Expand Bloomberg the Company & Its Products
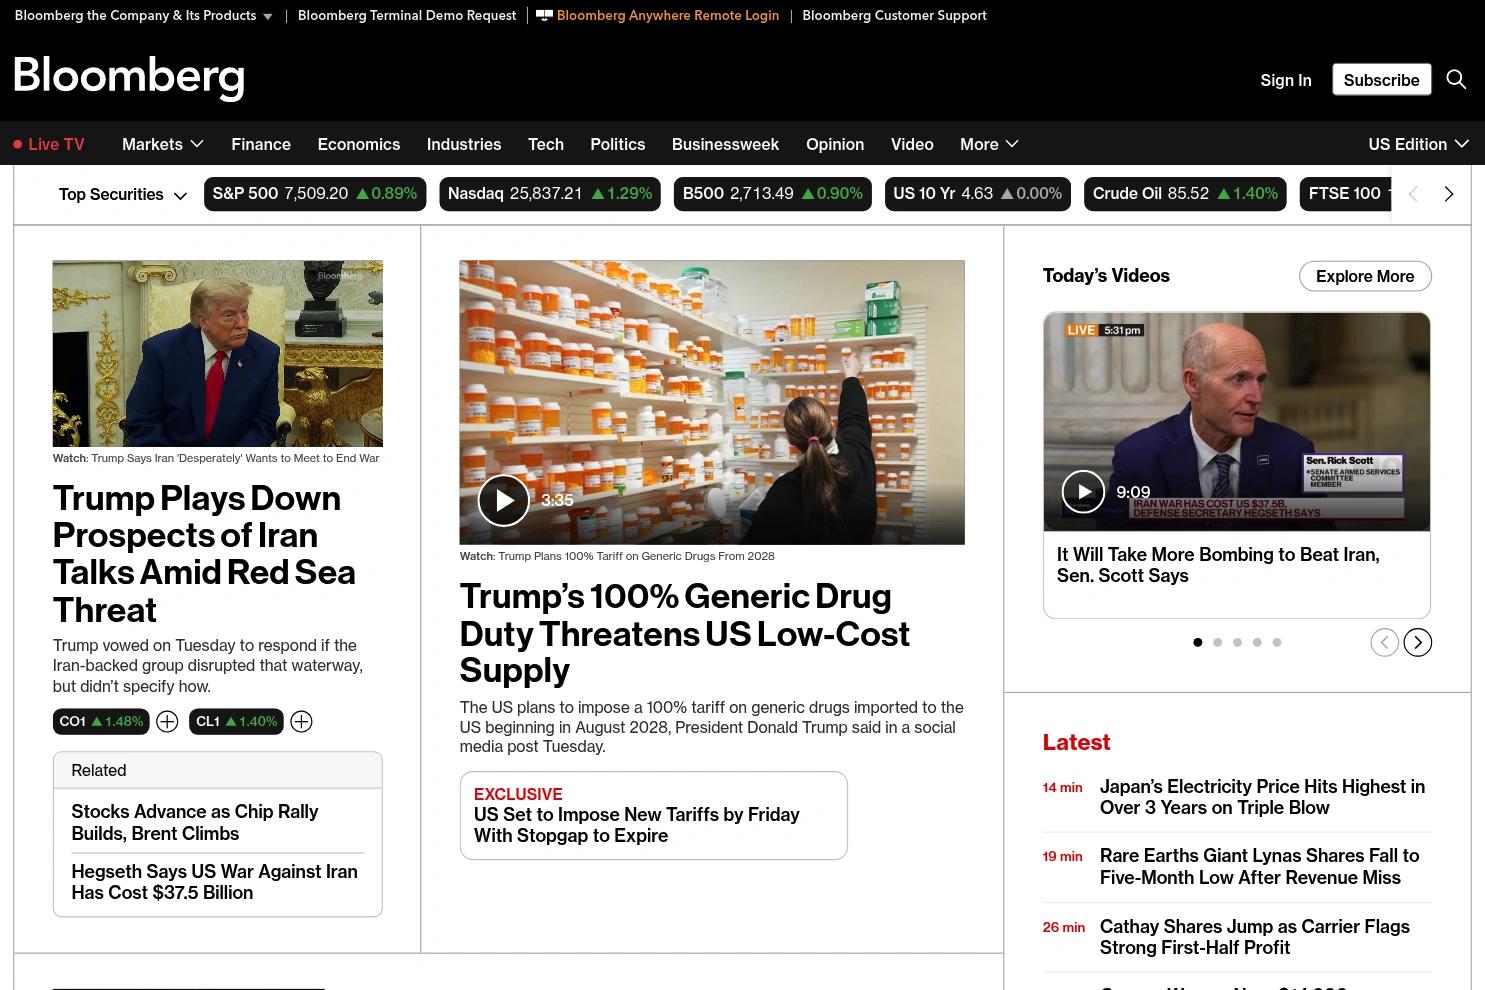Screen dimensions: 1485x990 coord(144,15)
